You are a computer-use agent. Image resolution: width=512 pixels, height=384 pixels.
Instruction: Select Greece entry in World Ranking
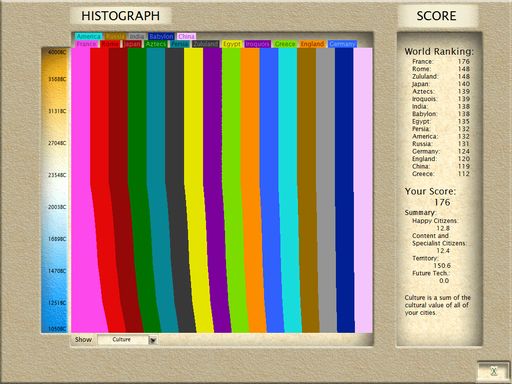tap(441, 174)
